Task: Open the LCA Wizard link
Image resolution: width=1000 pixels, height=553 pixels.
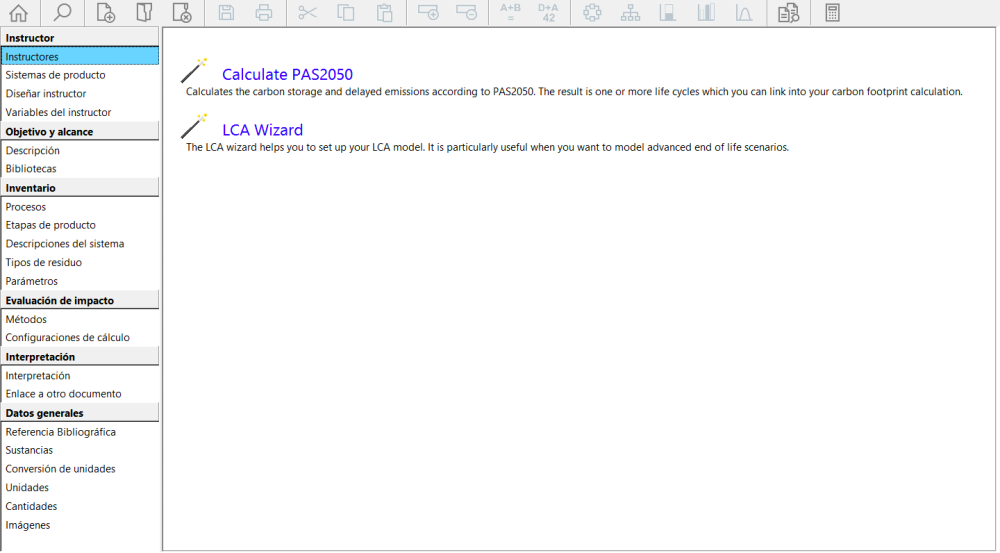Action: (x=262, y=130)
